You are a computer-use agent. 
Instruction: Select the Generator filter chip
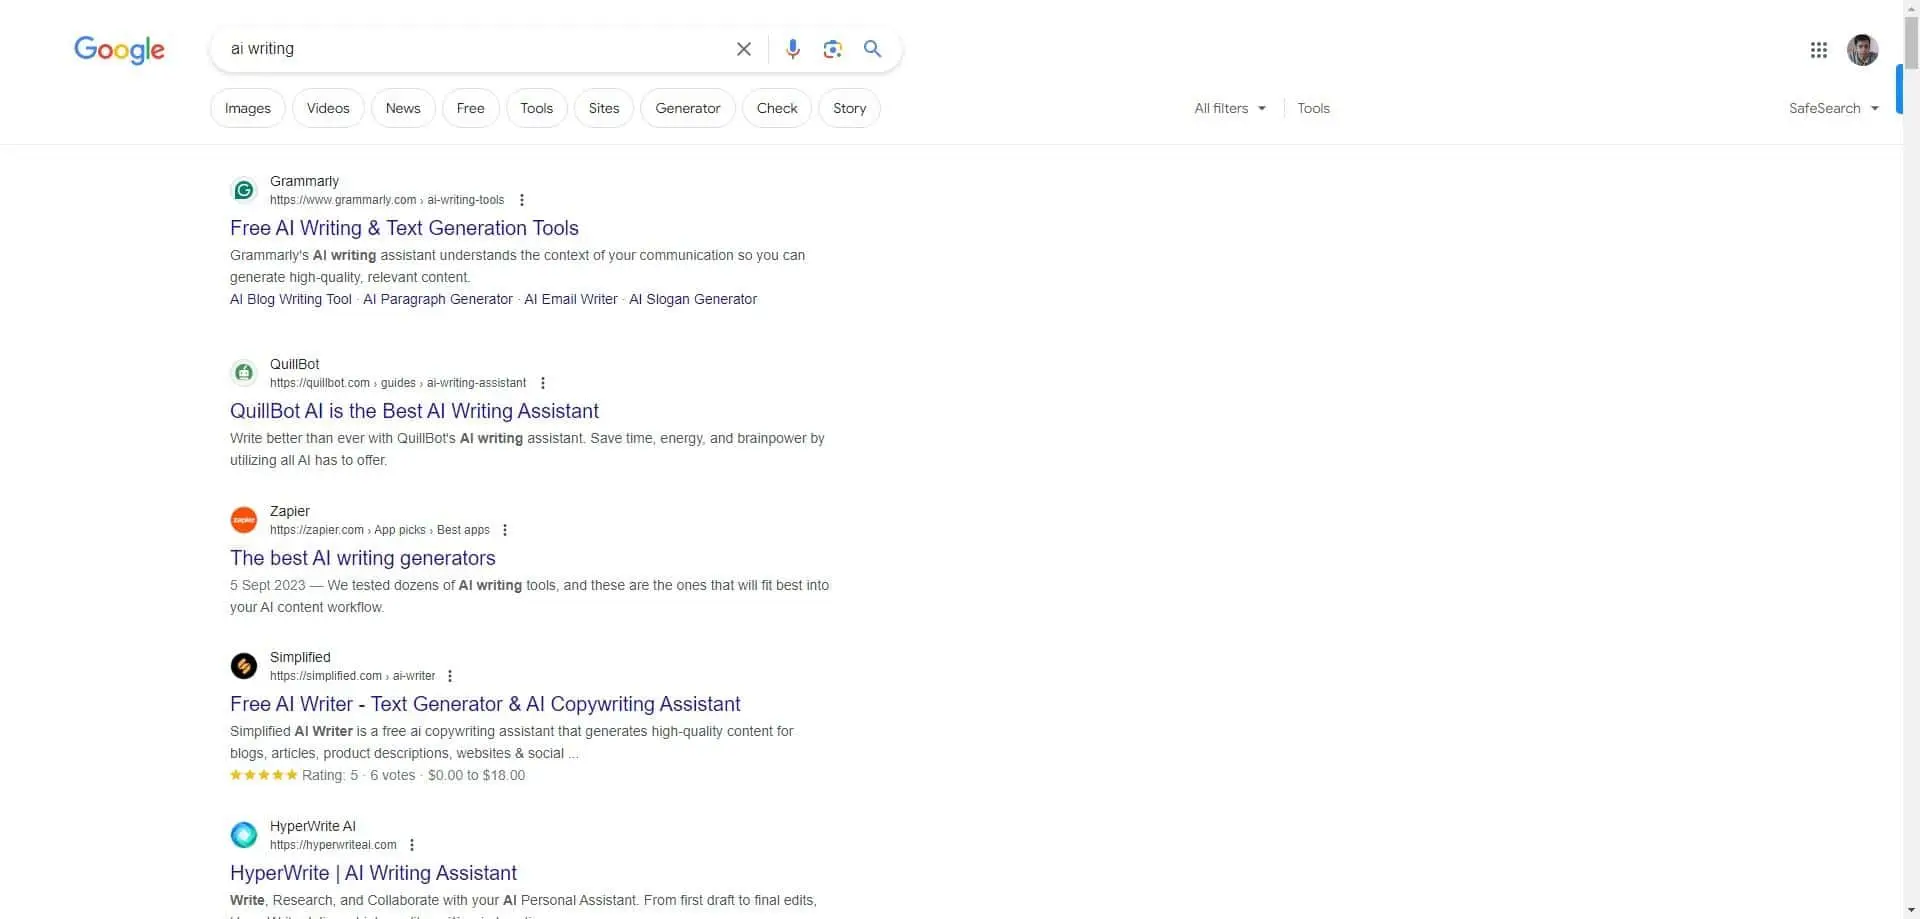pos(688,108)
